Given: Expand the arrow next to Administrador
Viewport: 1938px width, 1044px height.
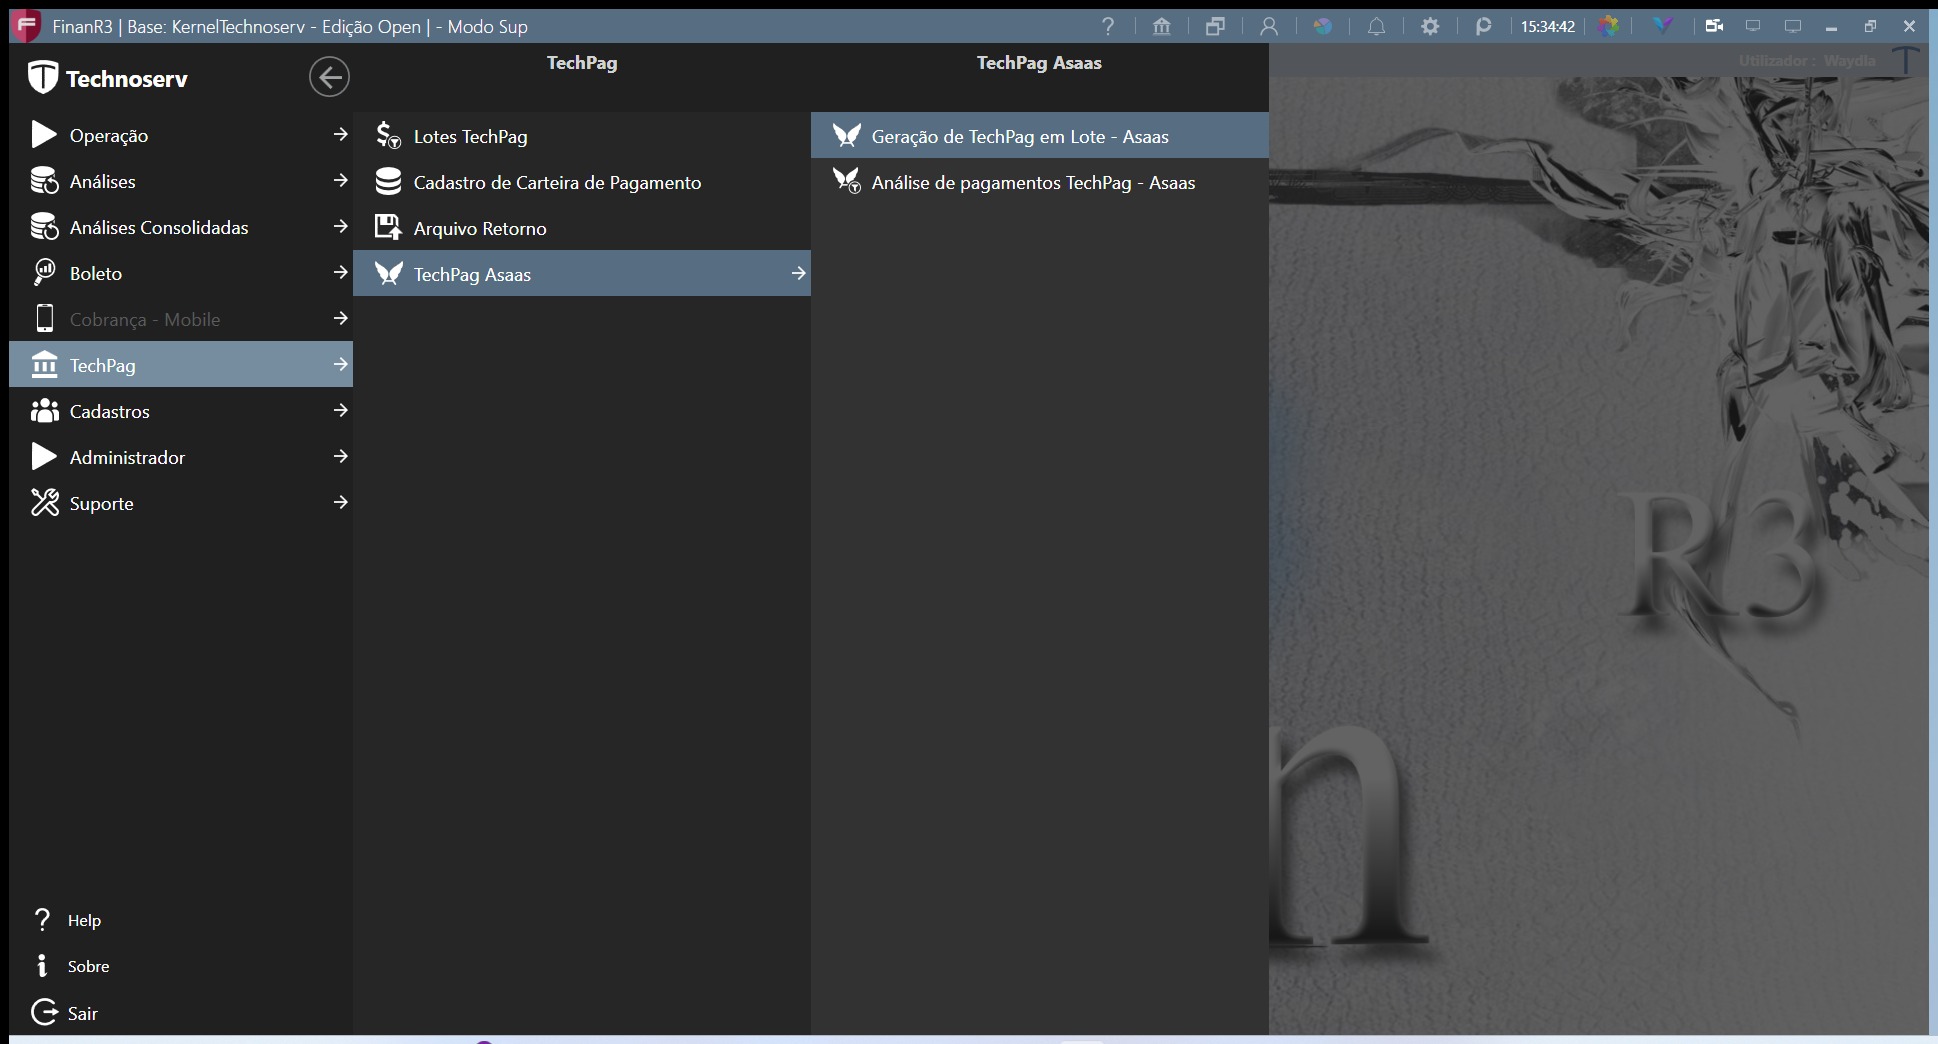Looking at the screenshot, I should 340,456.
